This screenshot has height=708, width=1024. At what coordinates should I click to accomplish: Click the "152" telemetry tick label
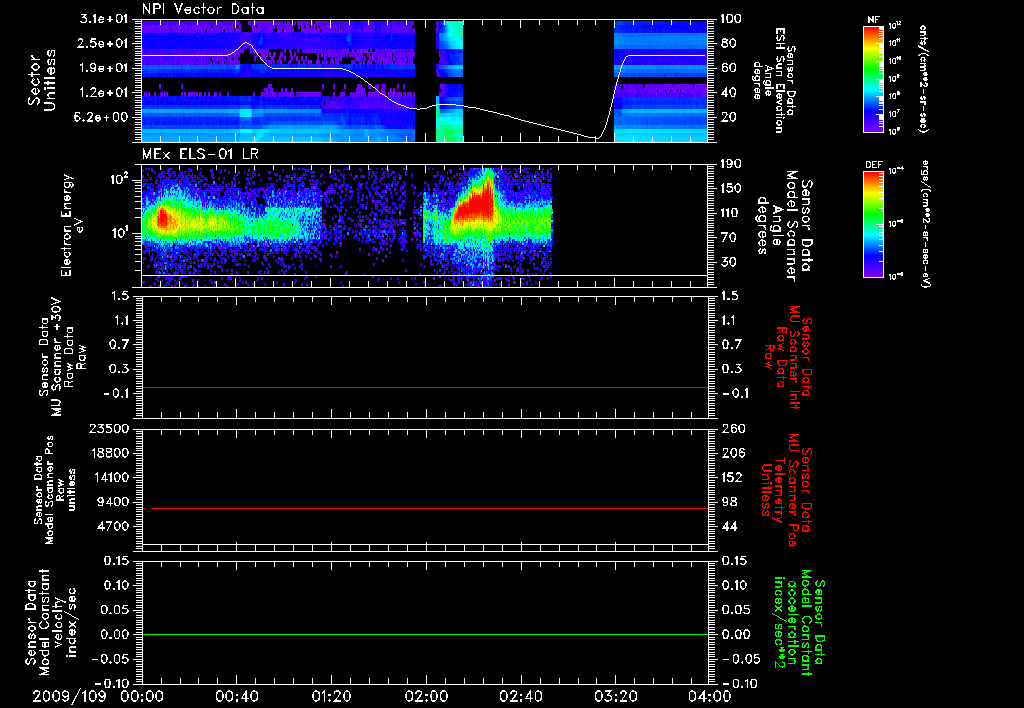point(733,477)
